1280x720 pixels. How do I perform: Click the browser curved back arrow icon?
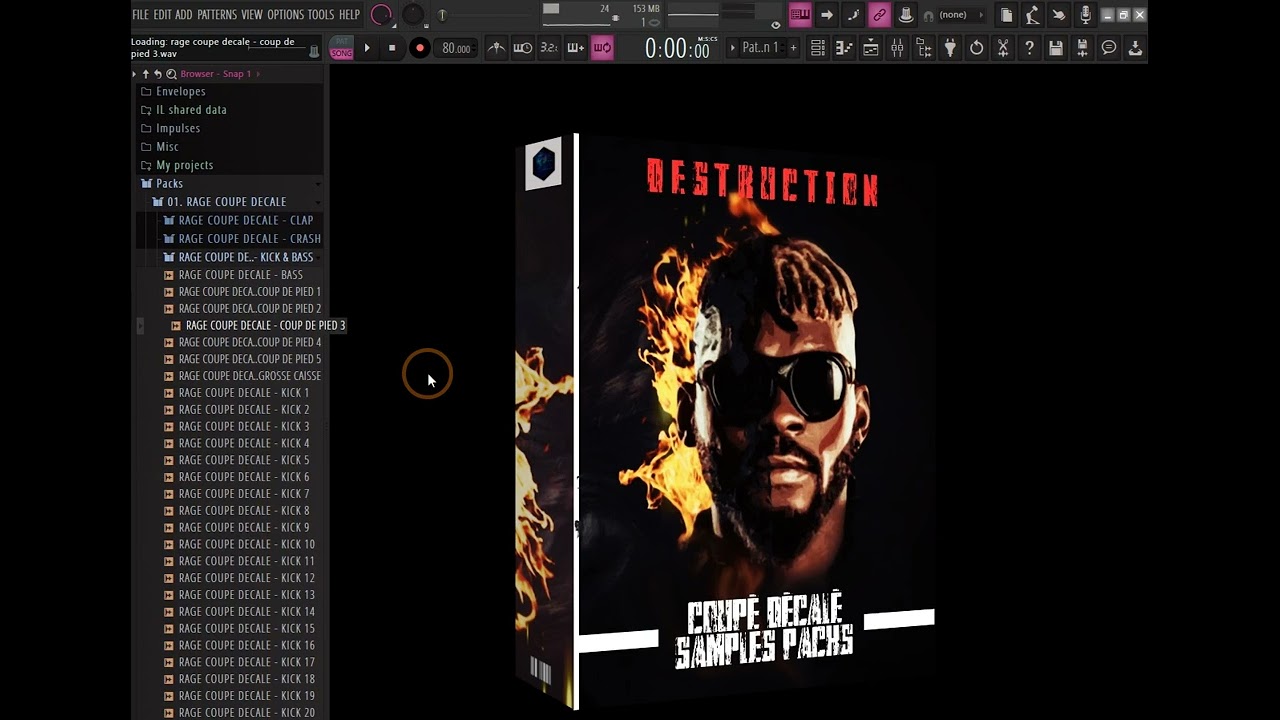pyautogui.click(x=158, y=74)
